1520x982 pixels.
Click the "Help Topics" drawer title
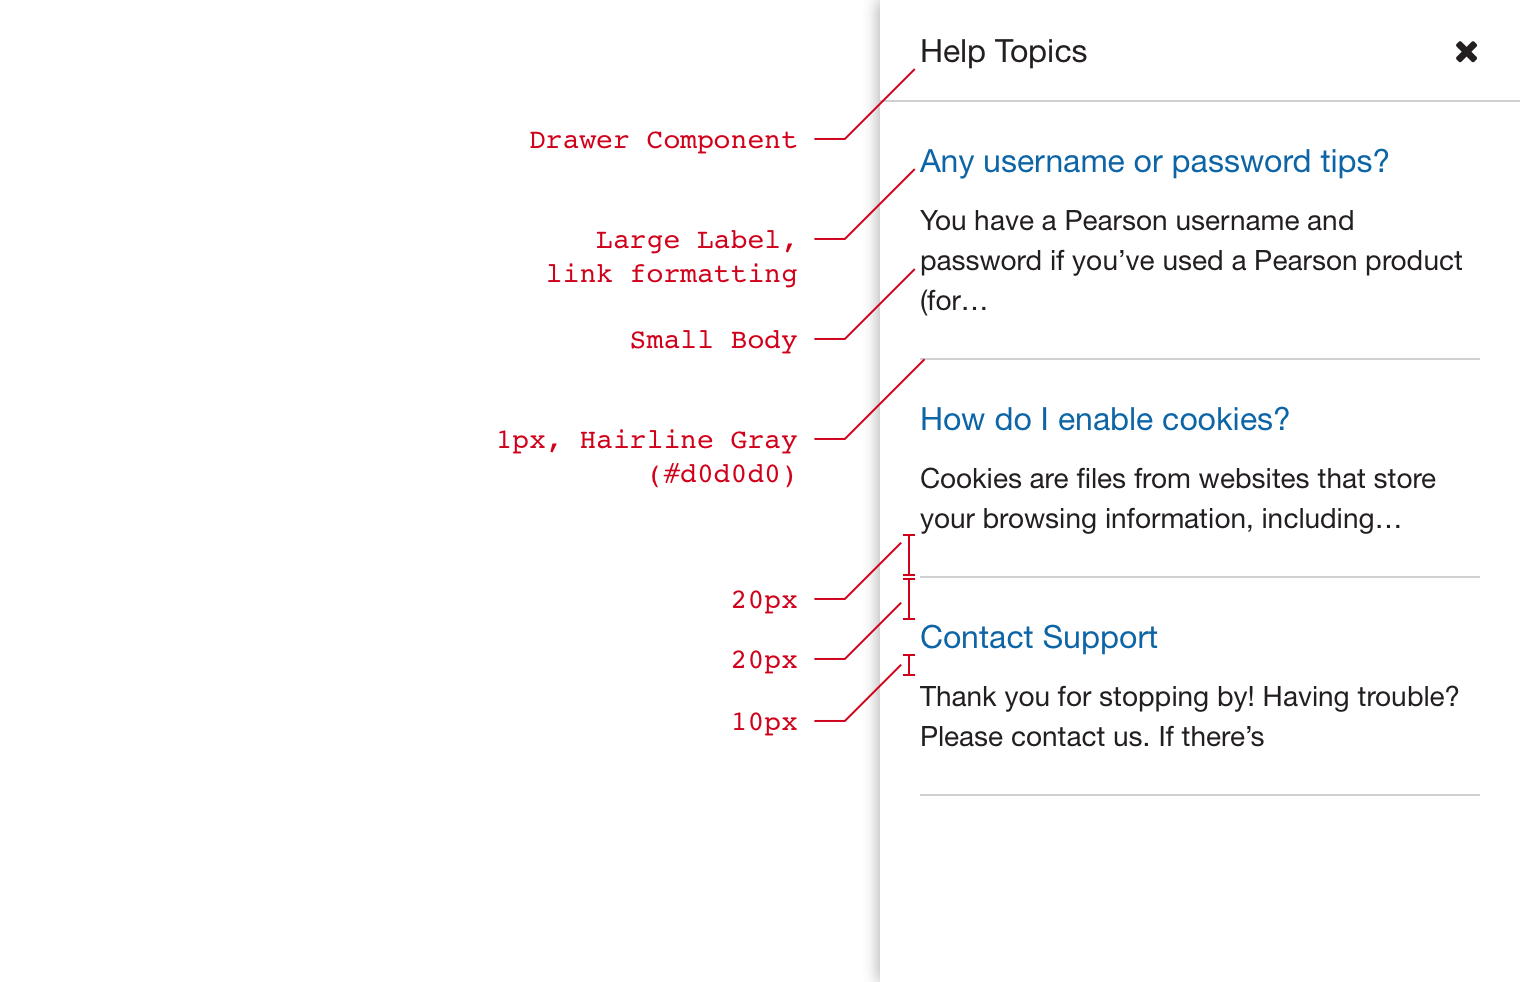tap(1003, 52)
